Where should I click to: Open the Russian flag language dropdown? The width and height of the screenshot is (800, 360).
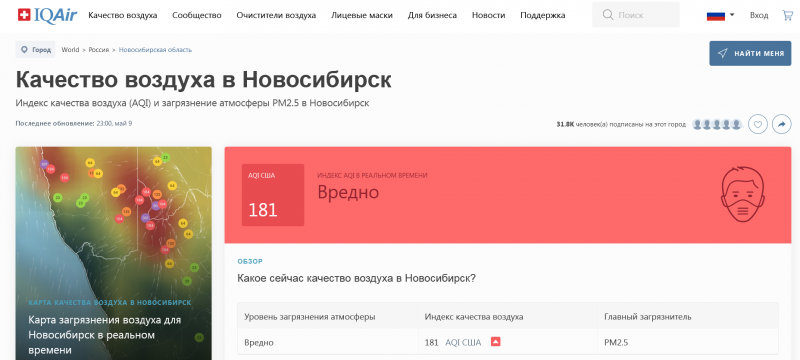tap(720, 15)
